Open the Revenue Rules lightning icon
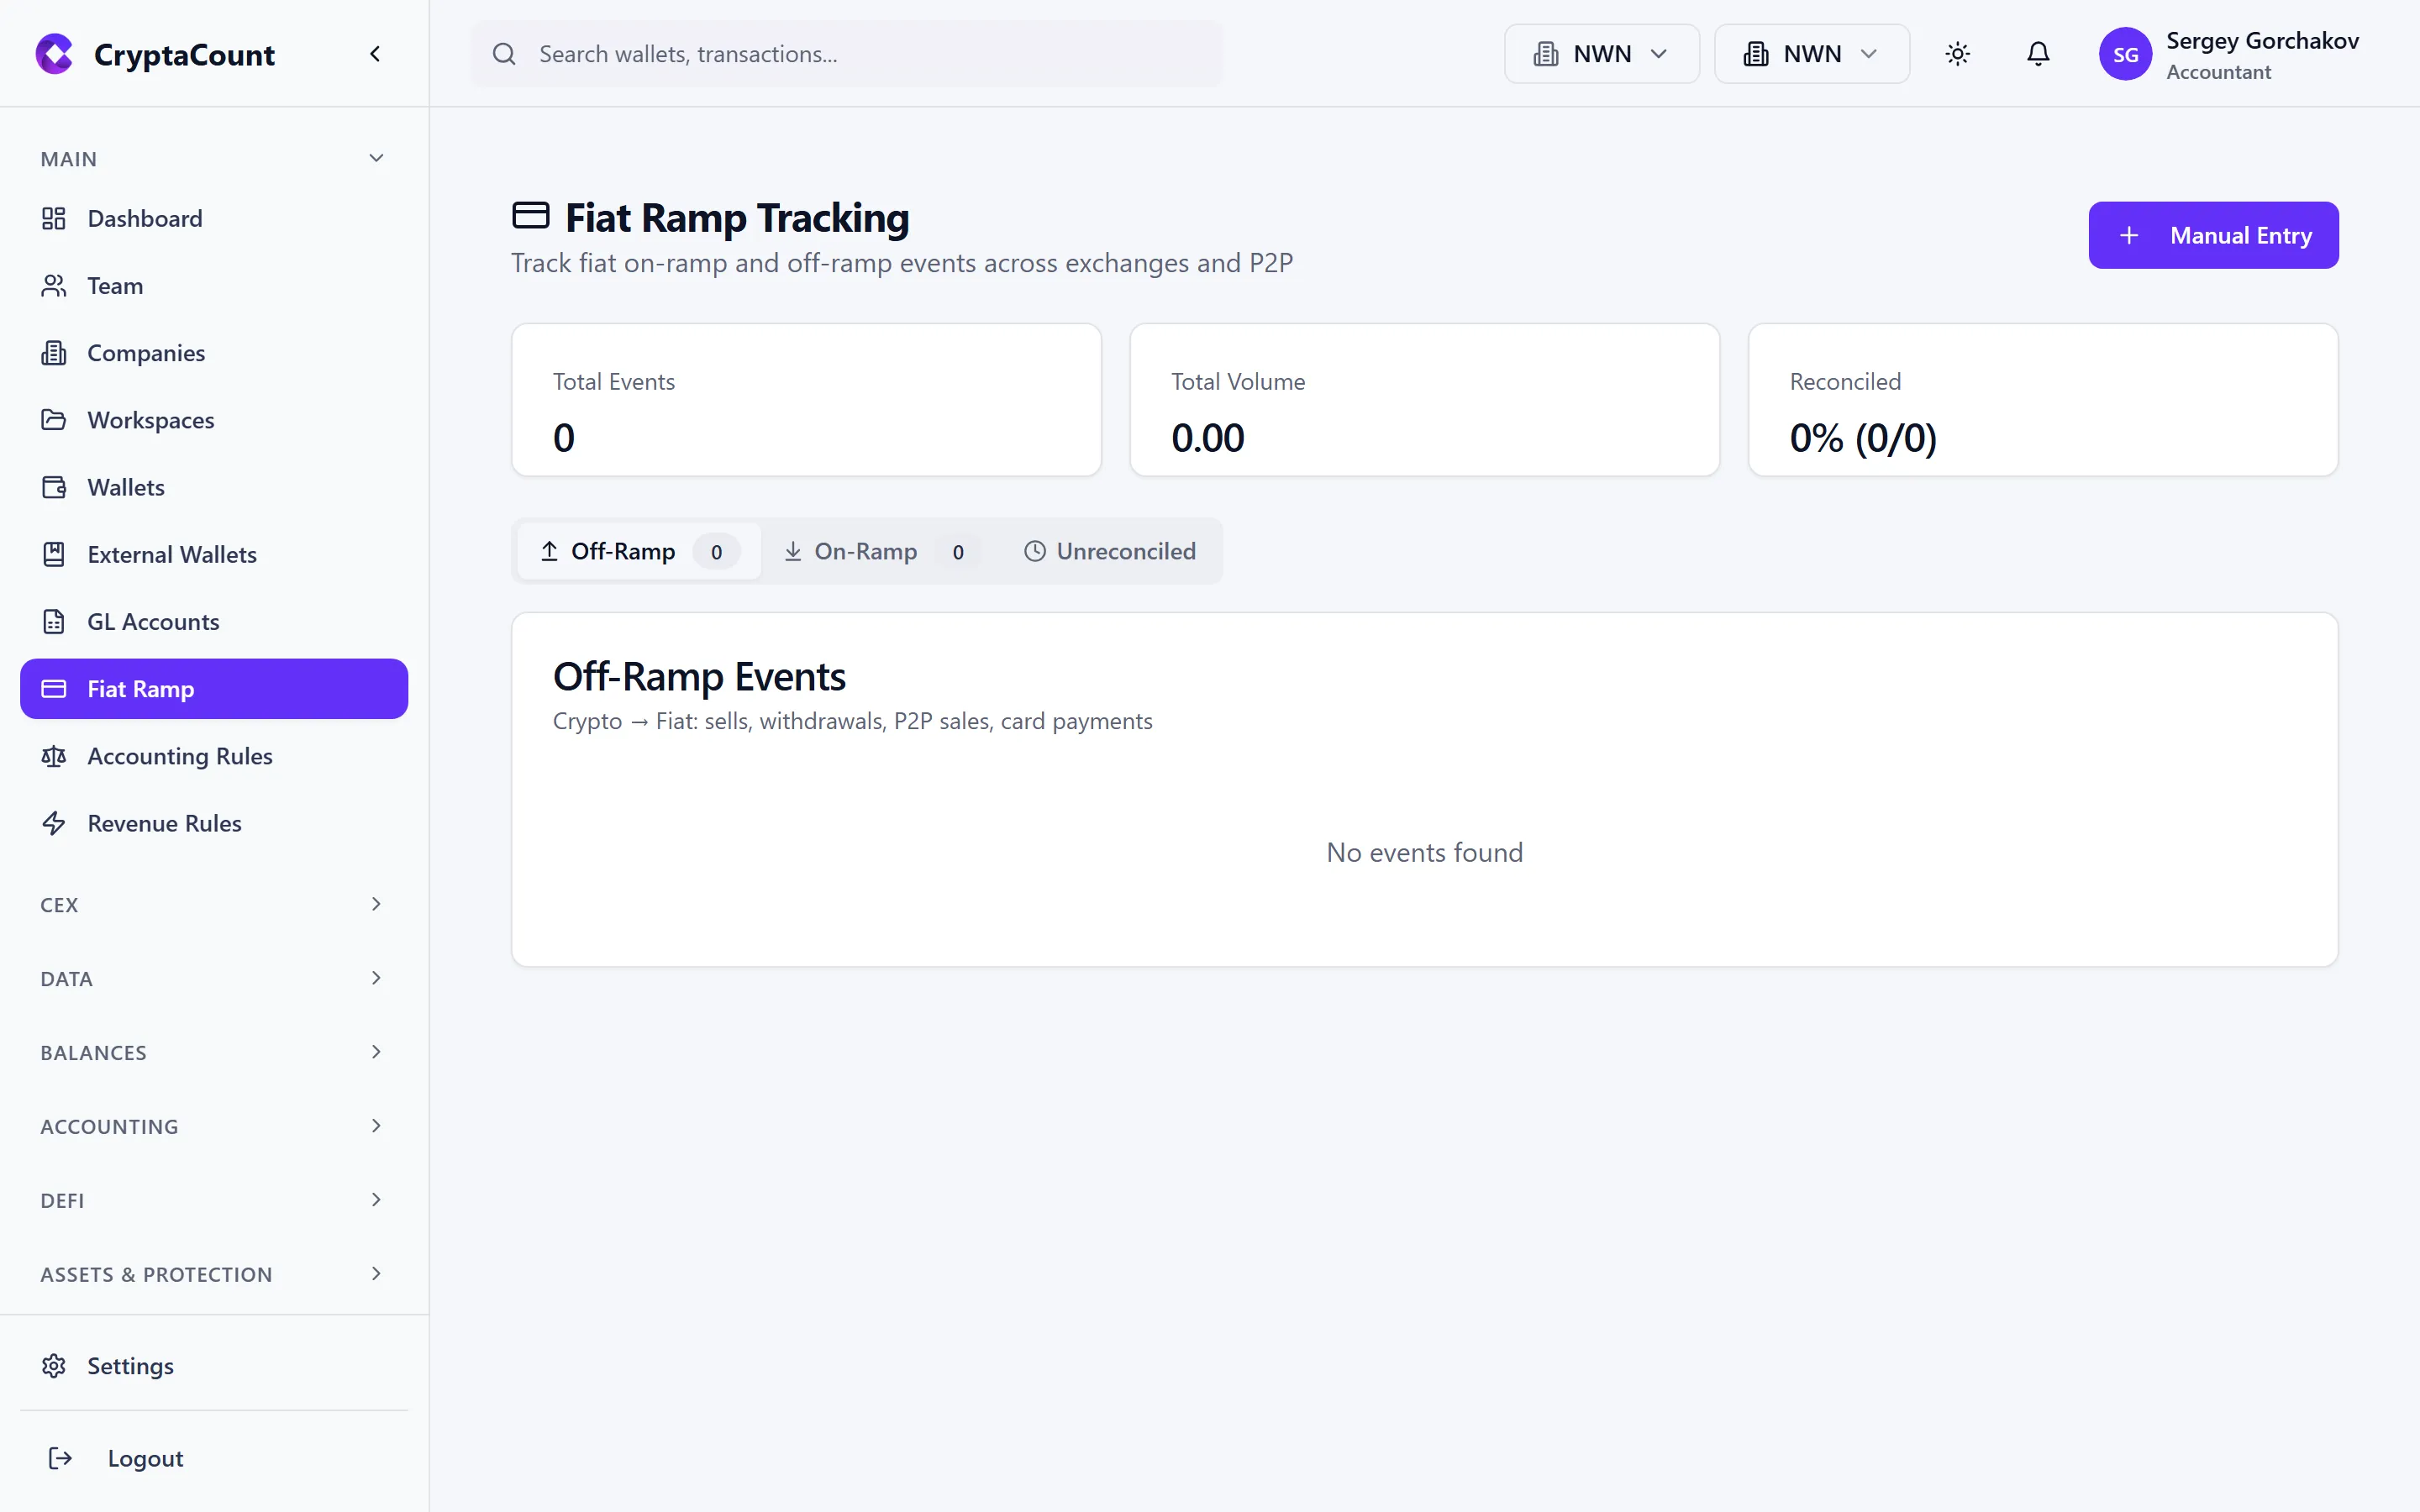Image resolution: width=2420 pixels, height=1512 pixels. (x=54, y=823)
